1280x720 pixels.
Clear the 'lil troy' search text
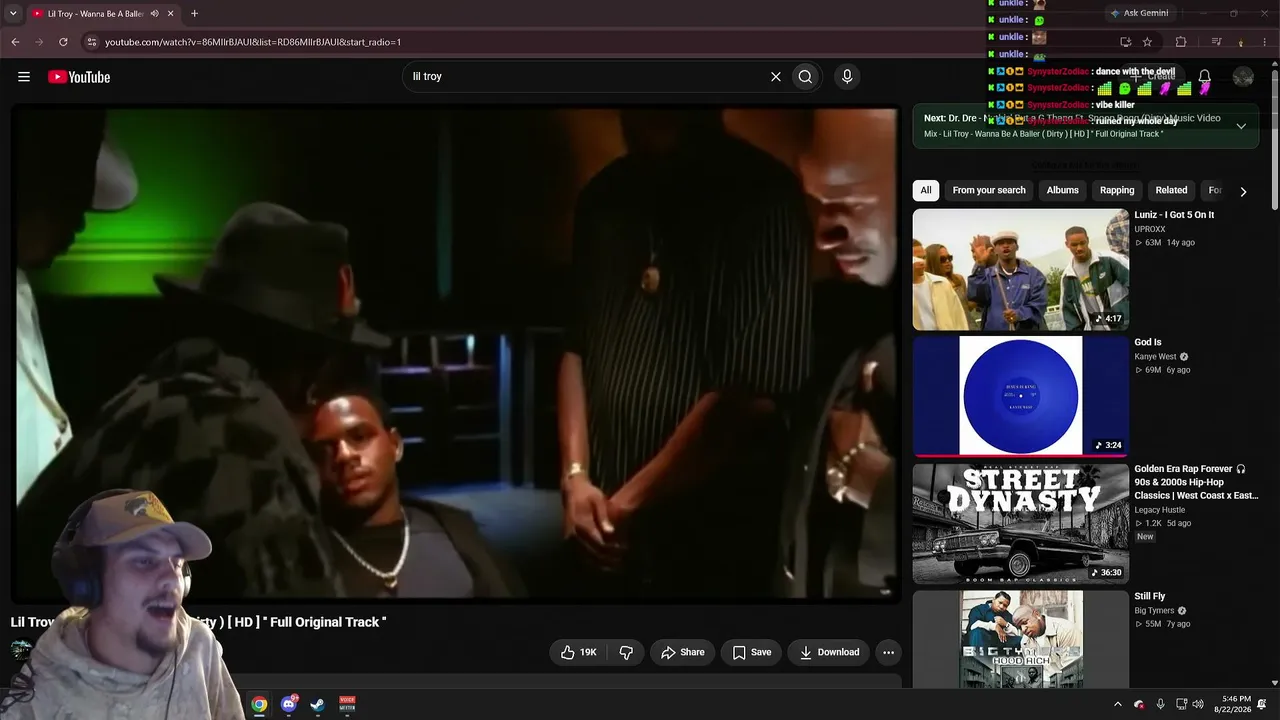coord(775,77)
